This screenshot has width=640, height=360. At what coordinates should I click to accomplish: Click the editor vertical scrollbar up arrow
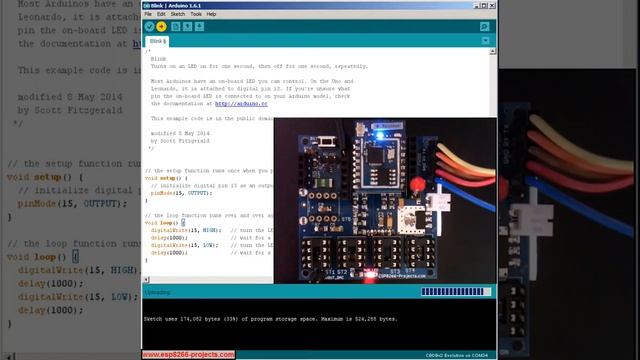pos(493,51)
